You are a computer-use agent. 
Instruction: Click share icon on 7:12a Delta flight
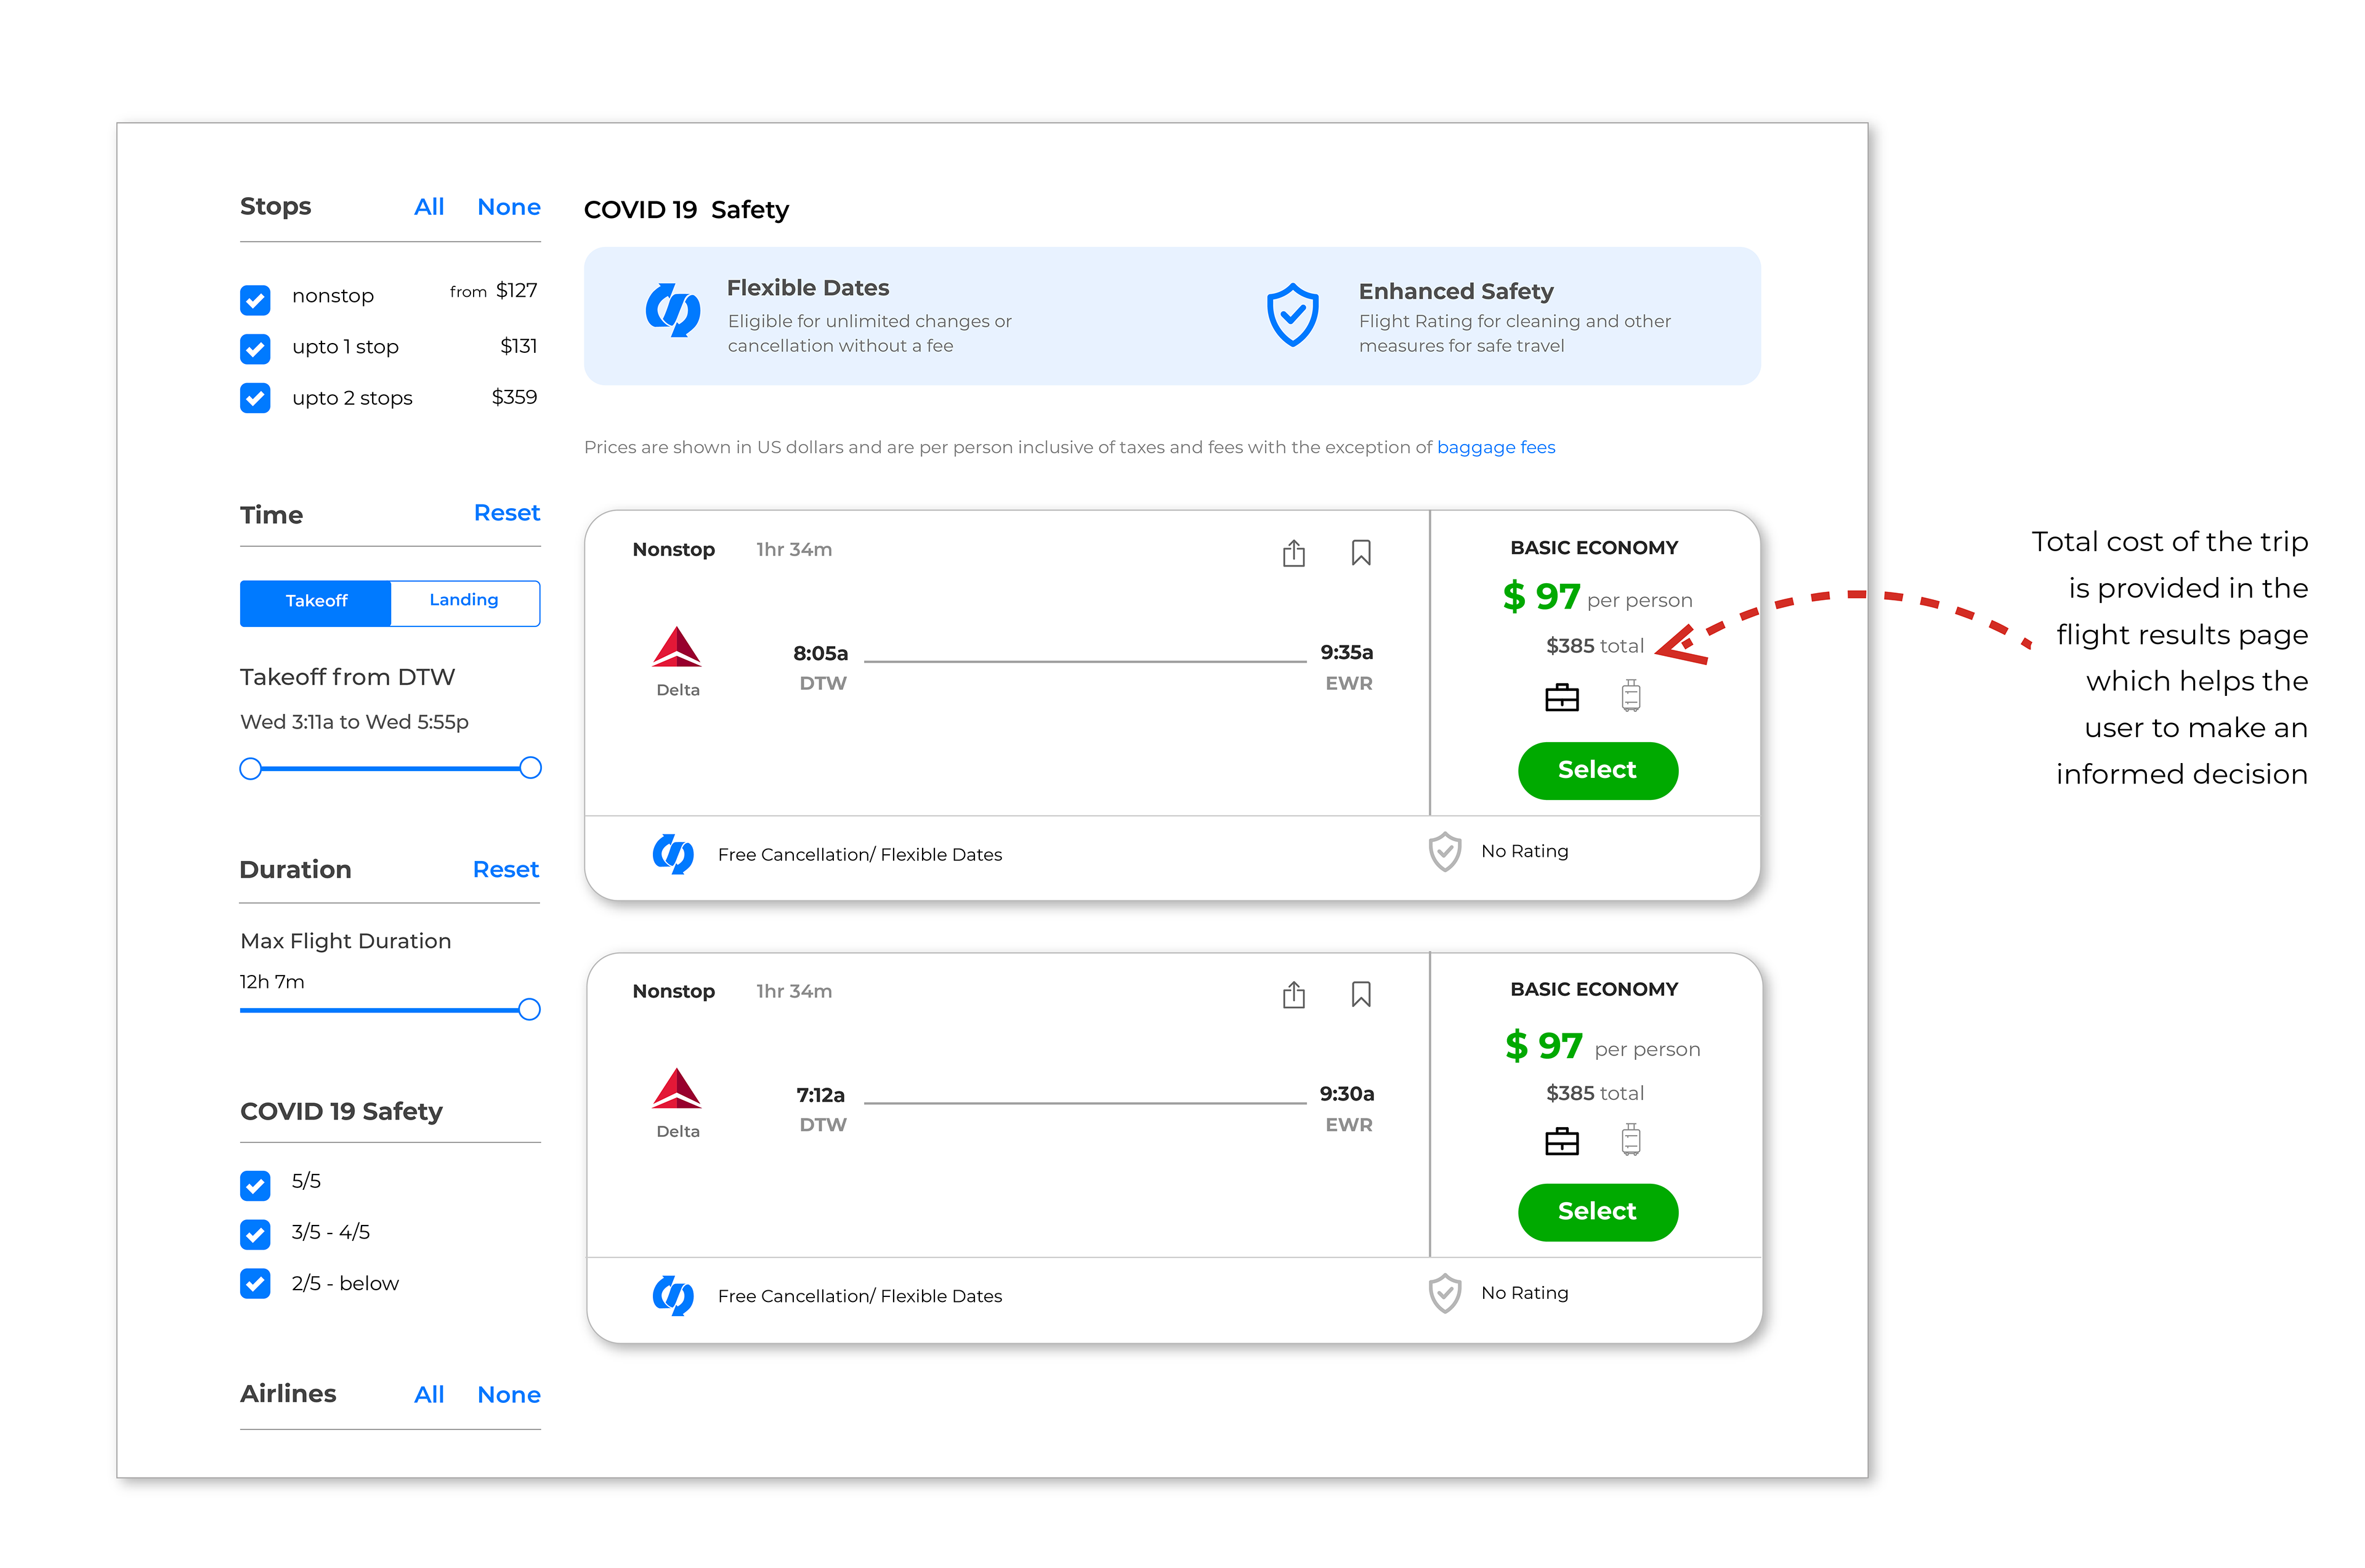(1293, 994)
